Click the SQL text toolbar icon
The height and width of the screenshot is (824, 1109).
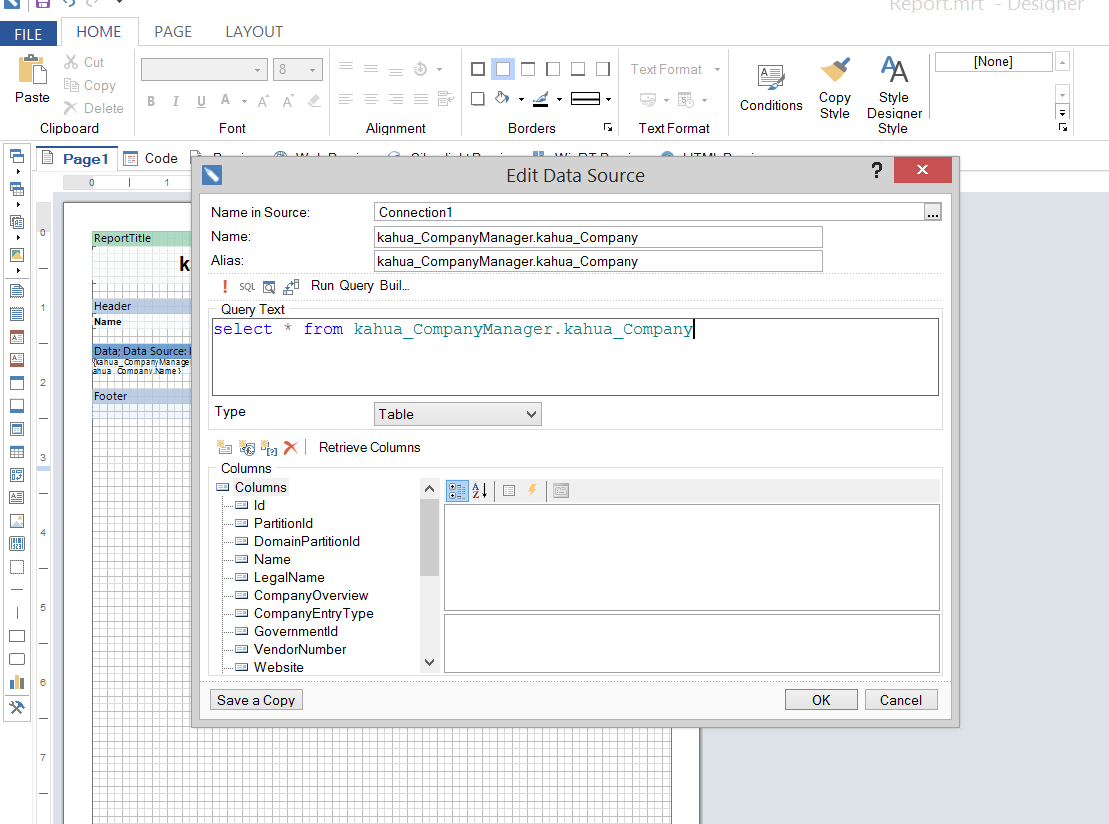(x=247, y=286)
